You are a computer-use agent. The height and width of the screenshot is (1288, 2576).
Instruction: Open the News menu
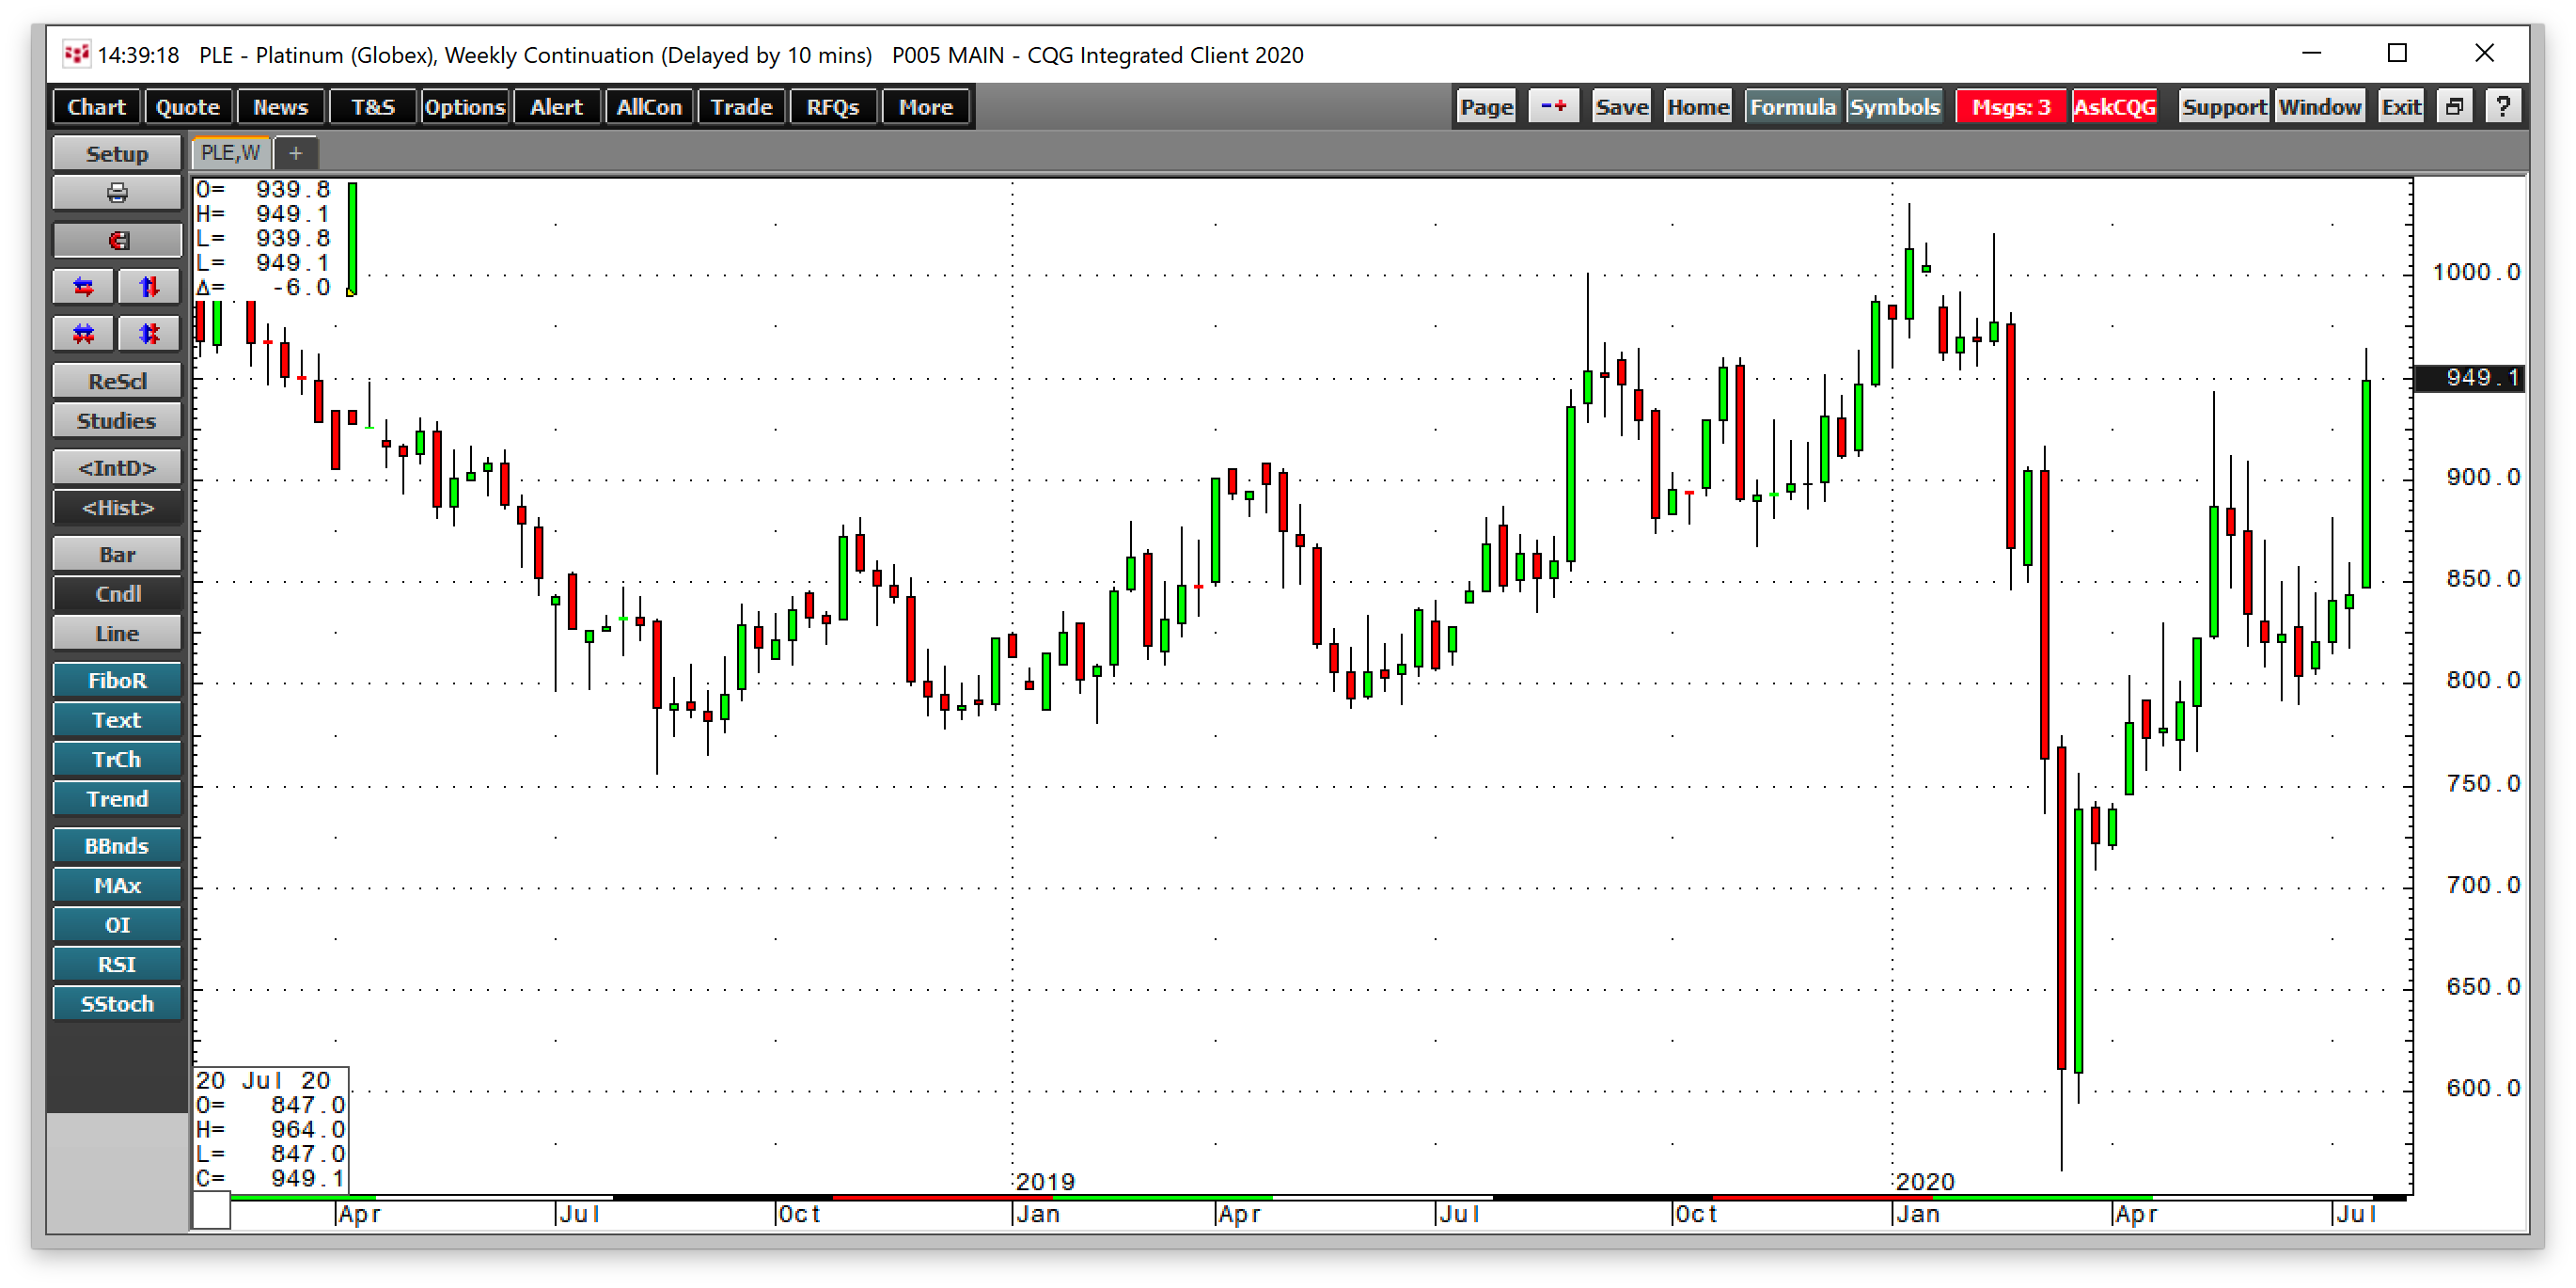point(280,107)
